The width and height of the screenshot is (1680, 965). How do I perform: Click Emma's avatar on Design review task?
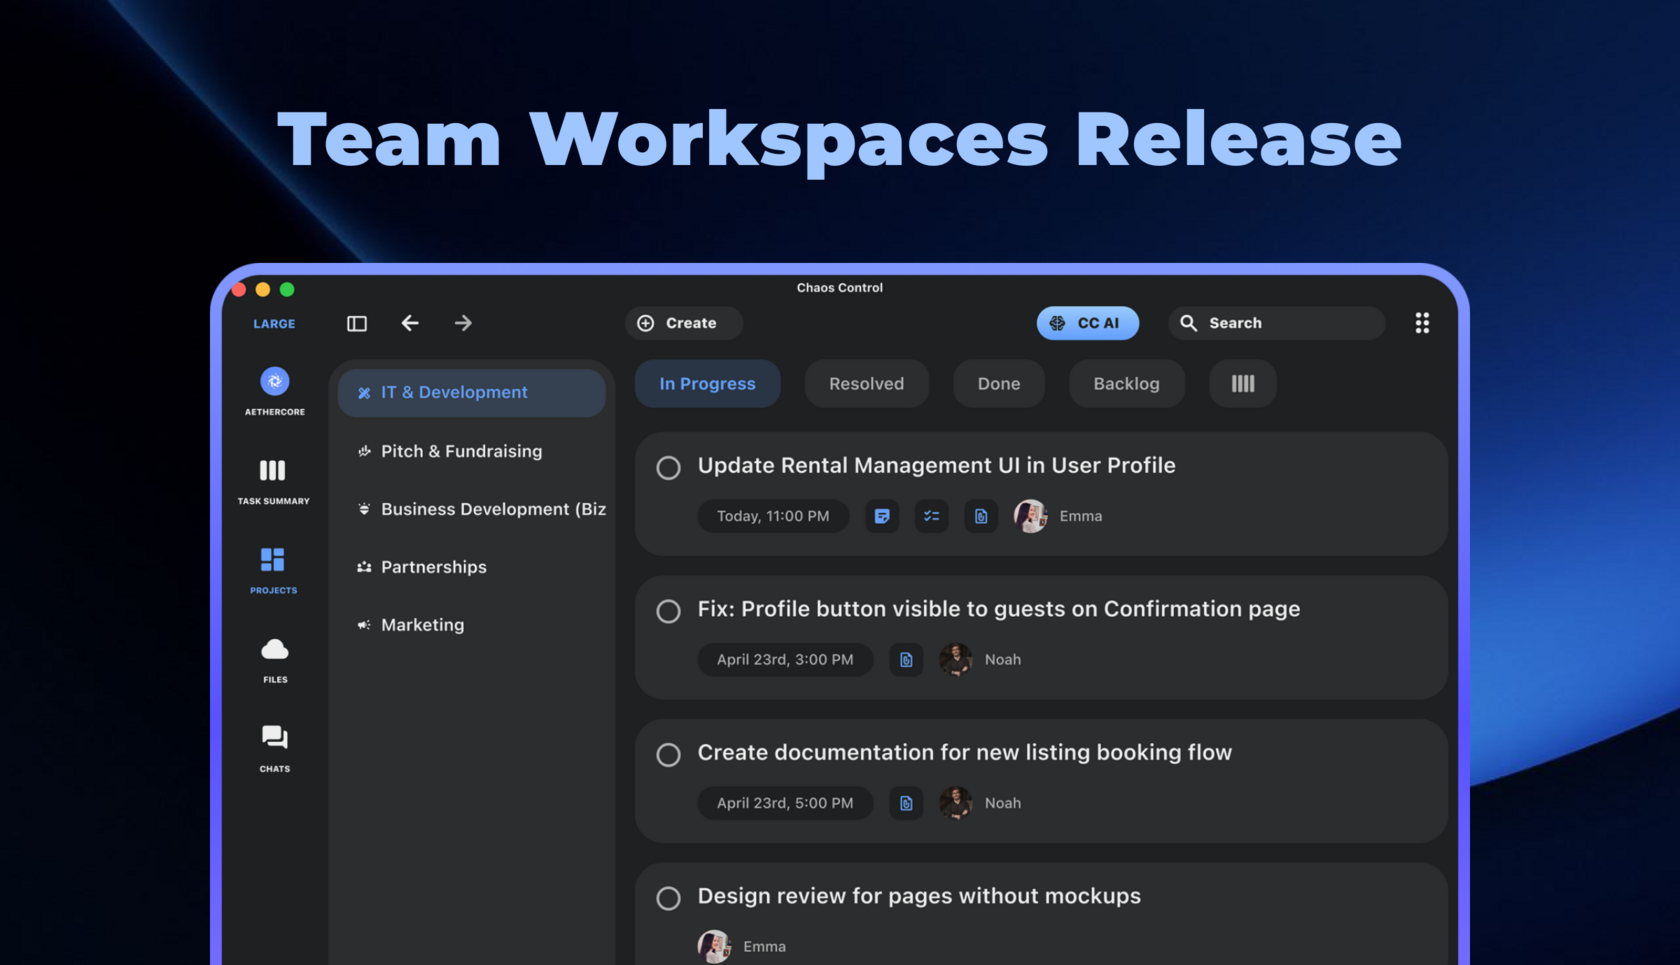(x=714, y=946)
